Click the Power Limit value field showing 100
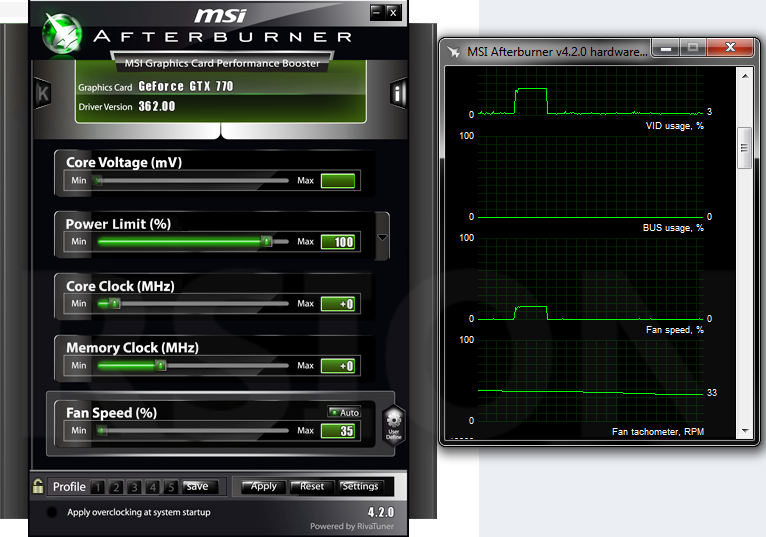 click(x=338, y=242)
